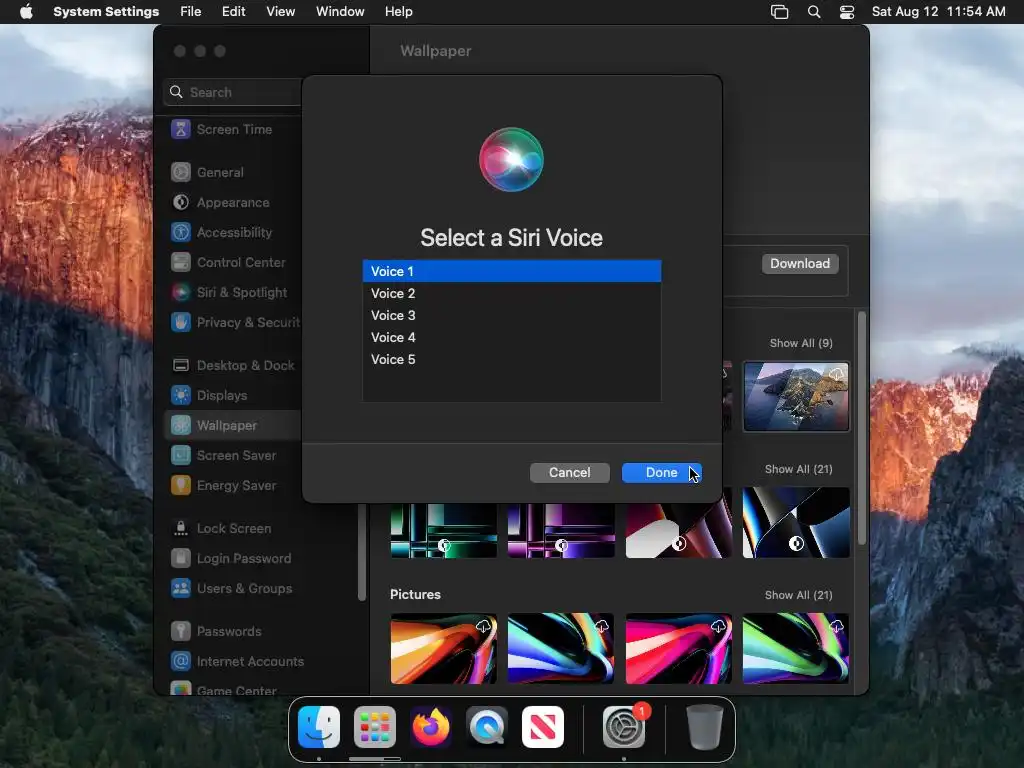Click System Settings icon in Dock
Screen dimensions: 1024x768
(x=624, y=727)
